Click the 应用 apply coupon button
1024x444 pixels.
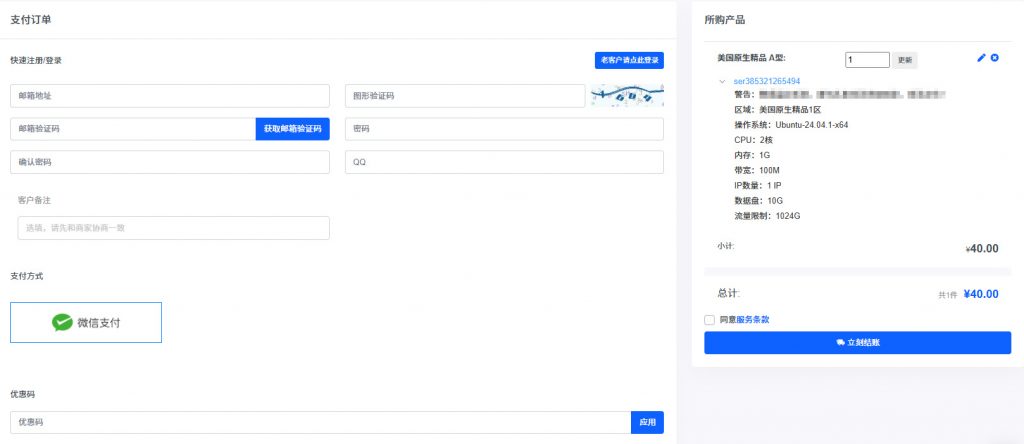tap(647, 422)
